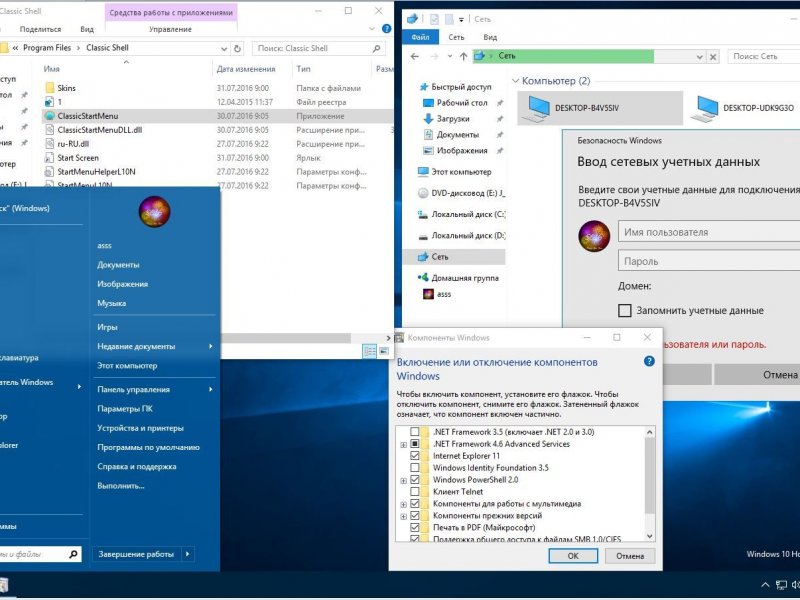
Task: Expand the Компоненты прежних версий node
Action: [x=403, y=516]
